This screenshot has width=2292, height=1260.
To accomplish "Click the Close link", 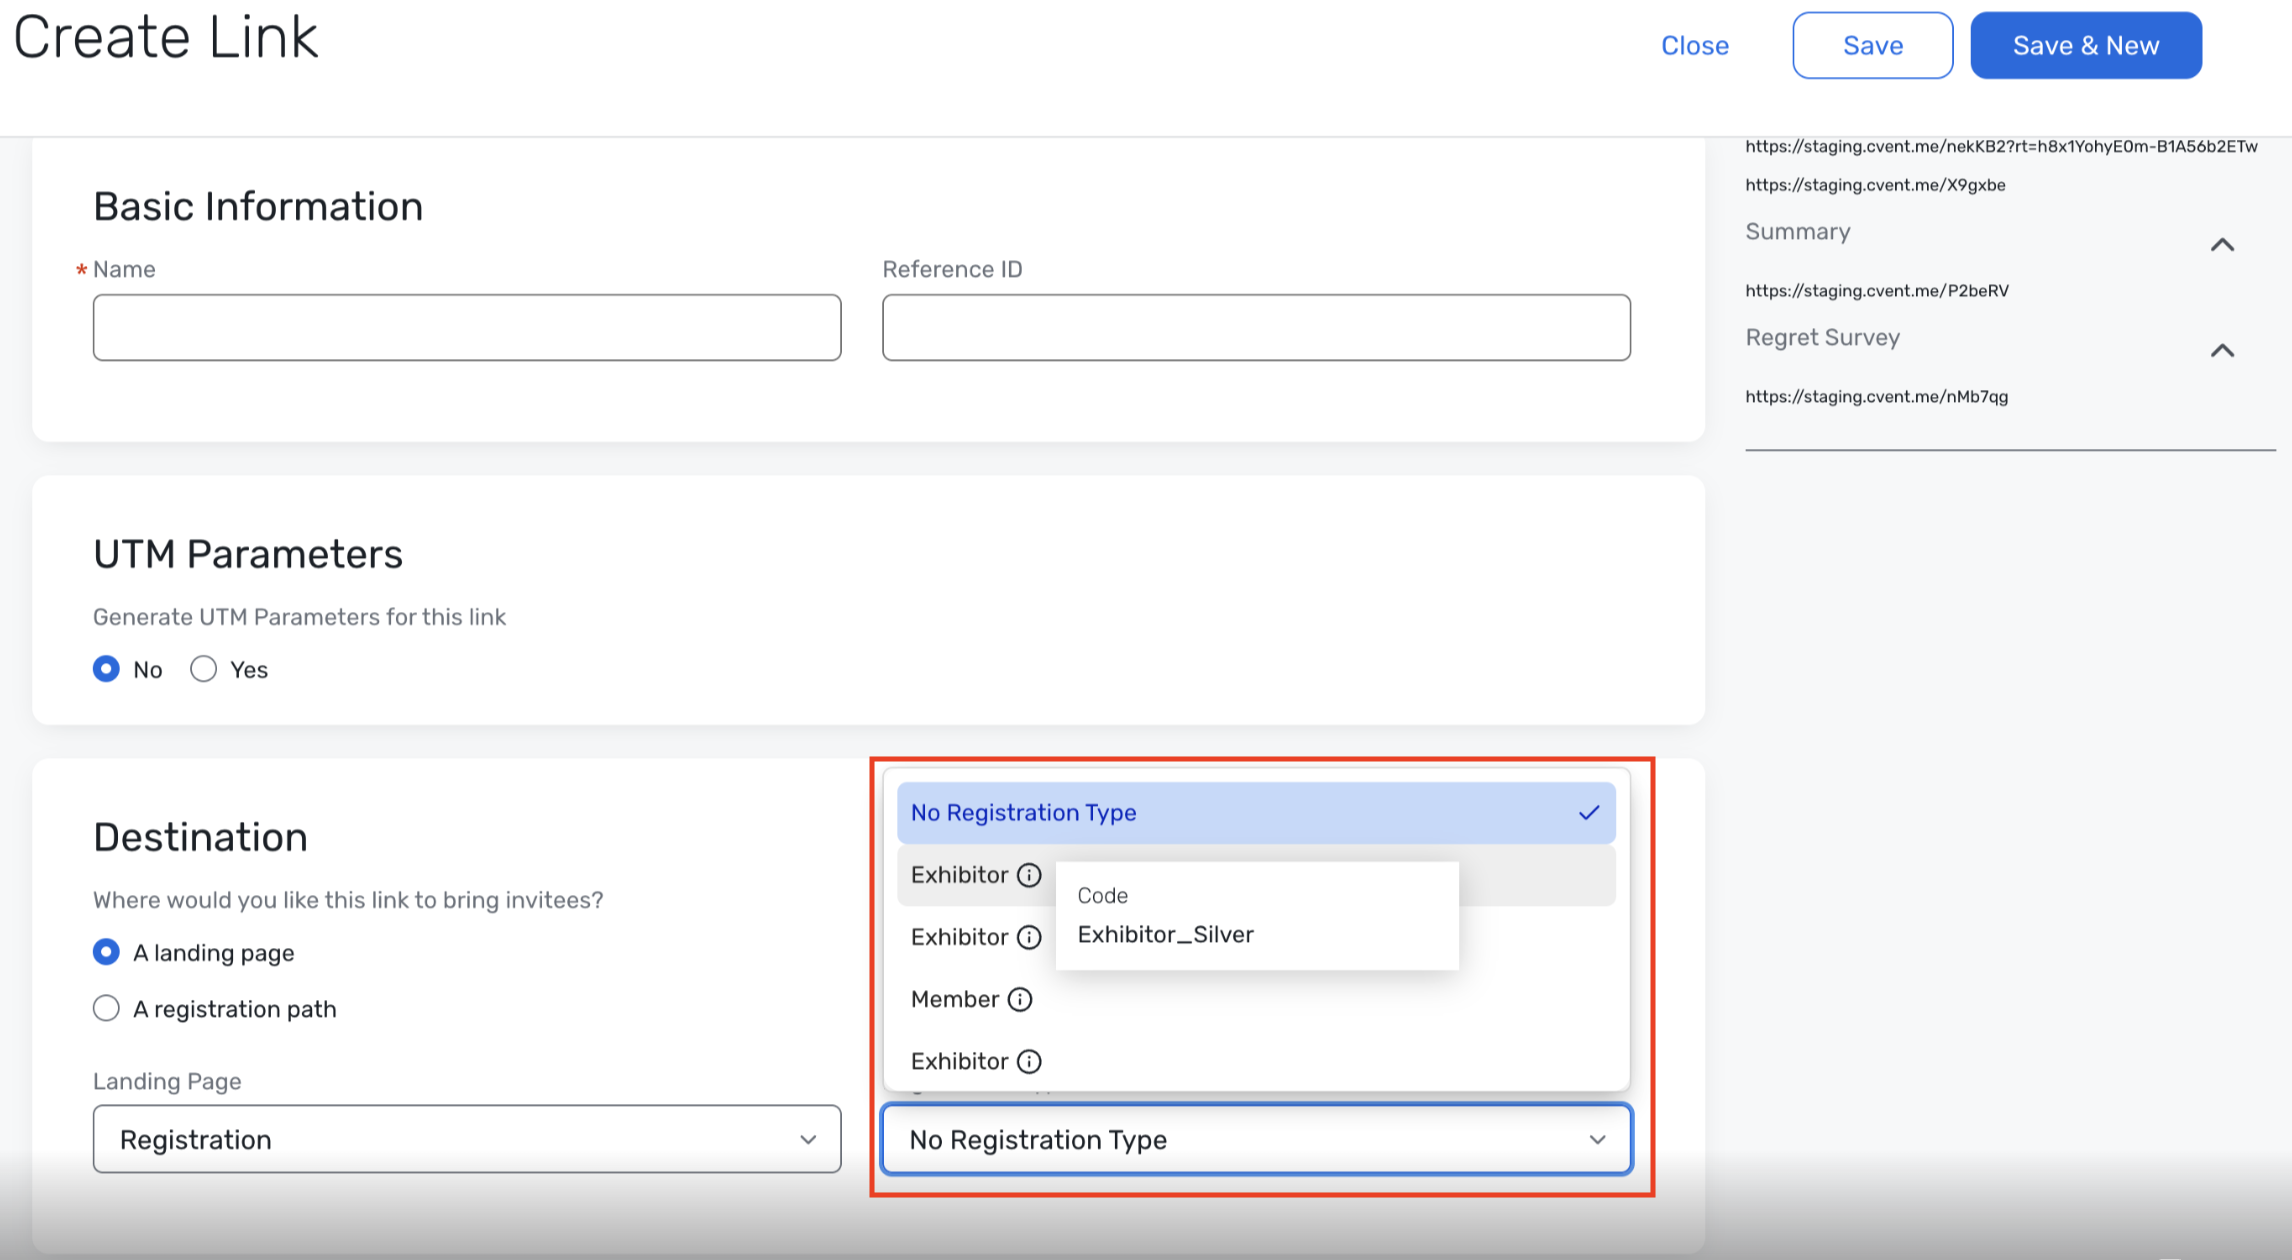I will [1694, 45].
